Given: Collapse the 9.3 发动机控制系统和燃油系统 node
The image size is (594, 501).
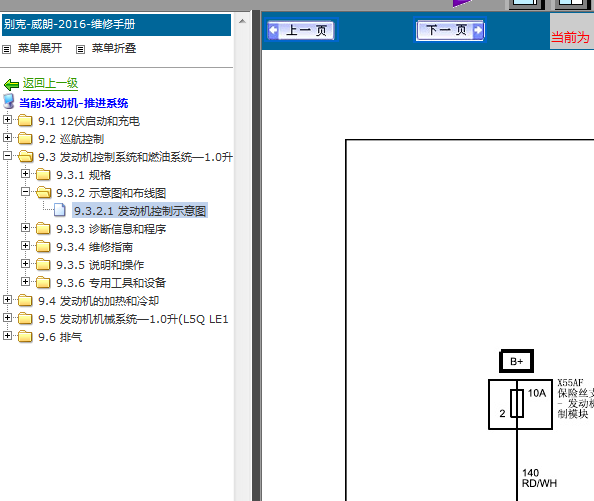Looking at the screenshot, I should click(x=7, y=156).
